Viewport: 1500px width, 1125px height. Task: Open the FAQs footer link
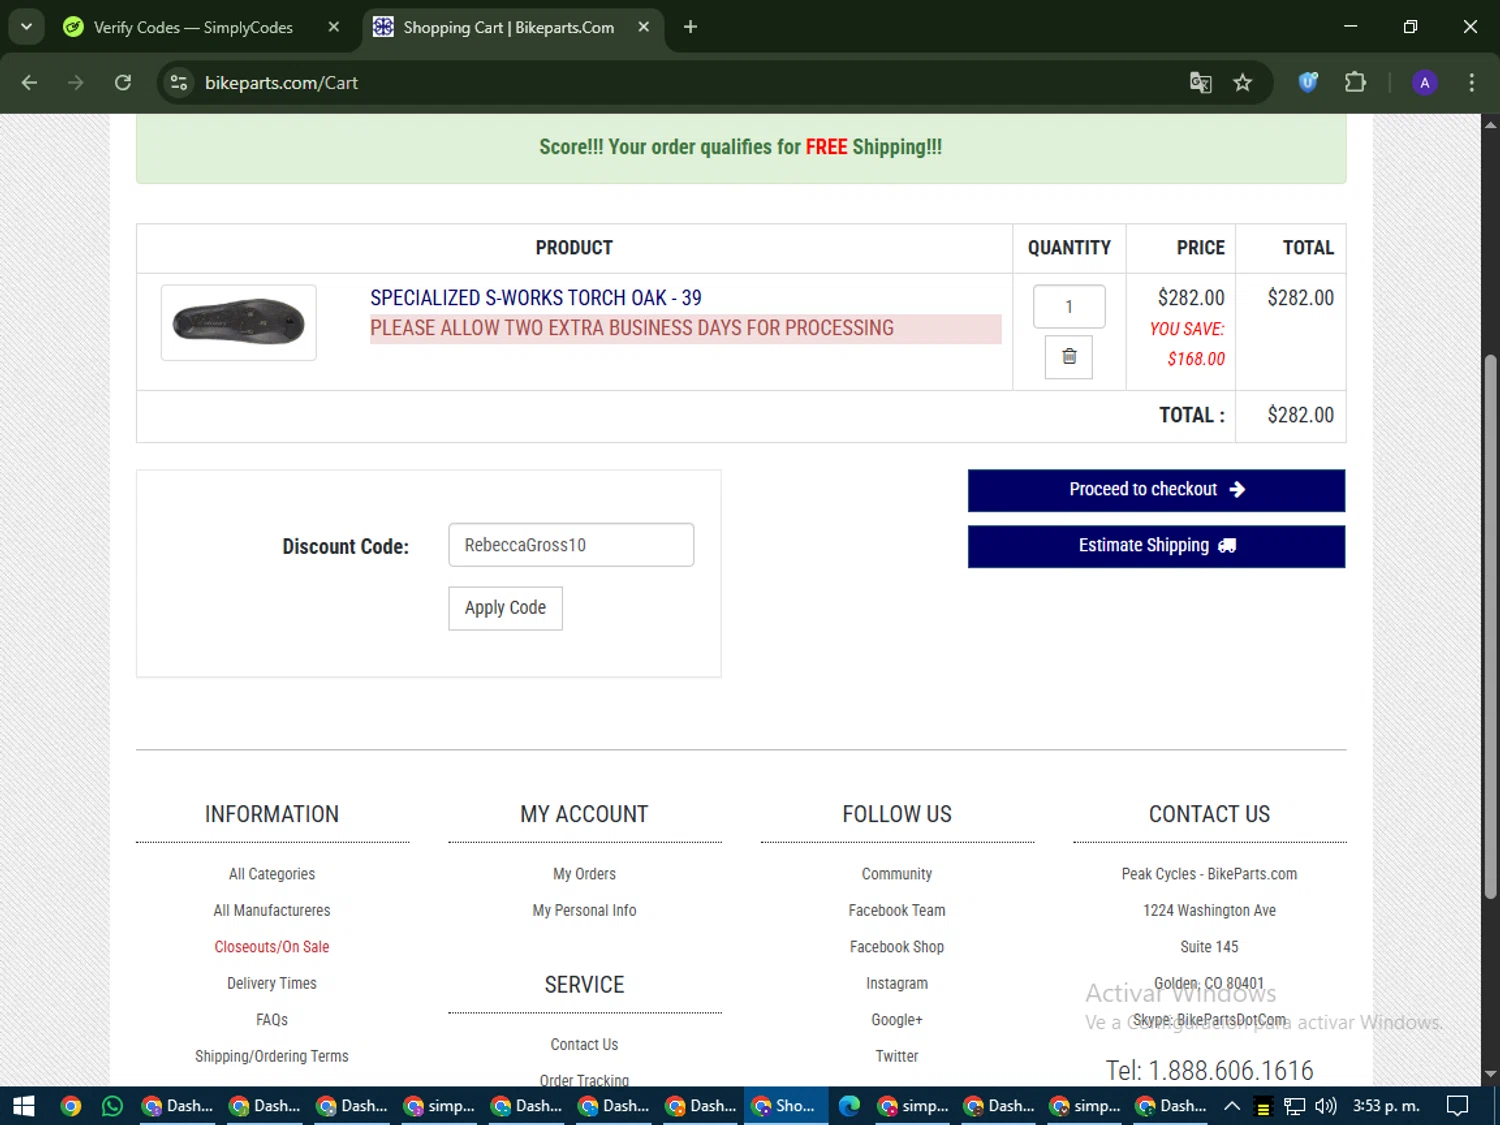272,1020
